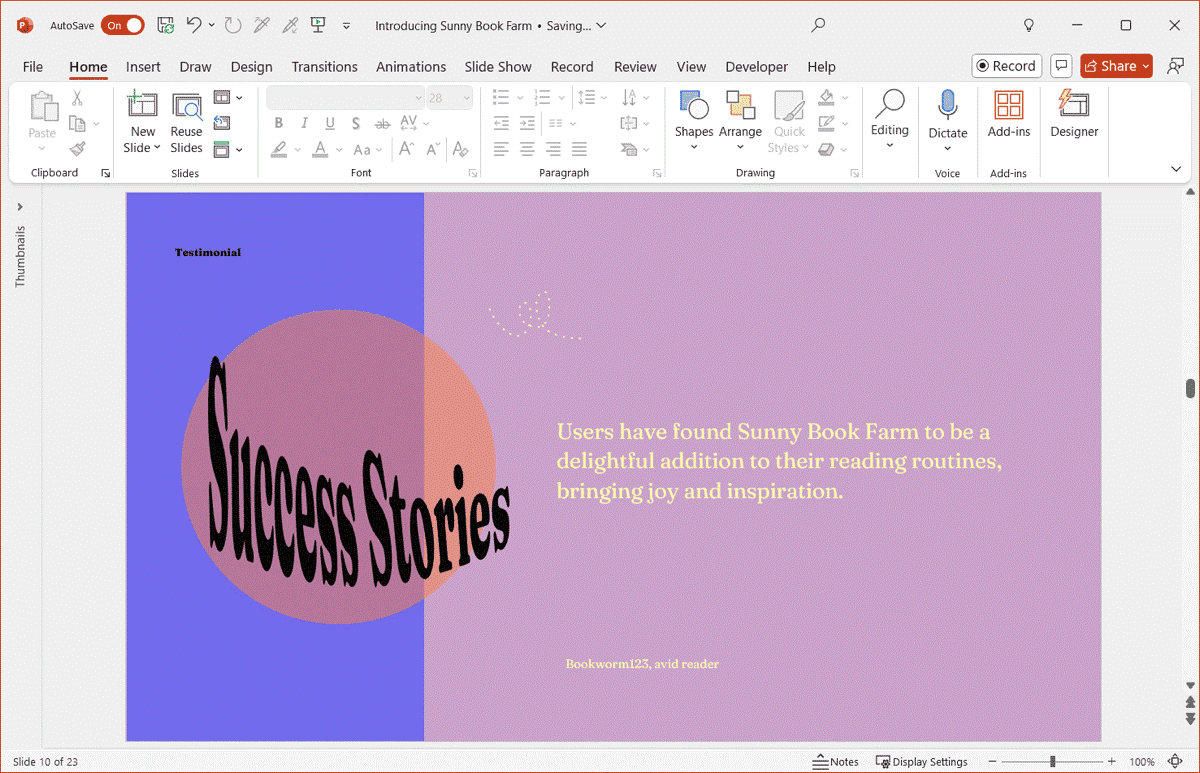Click the vertical scrollbar thumb
This screenshot has height=773, width=1200.
1190,388
